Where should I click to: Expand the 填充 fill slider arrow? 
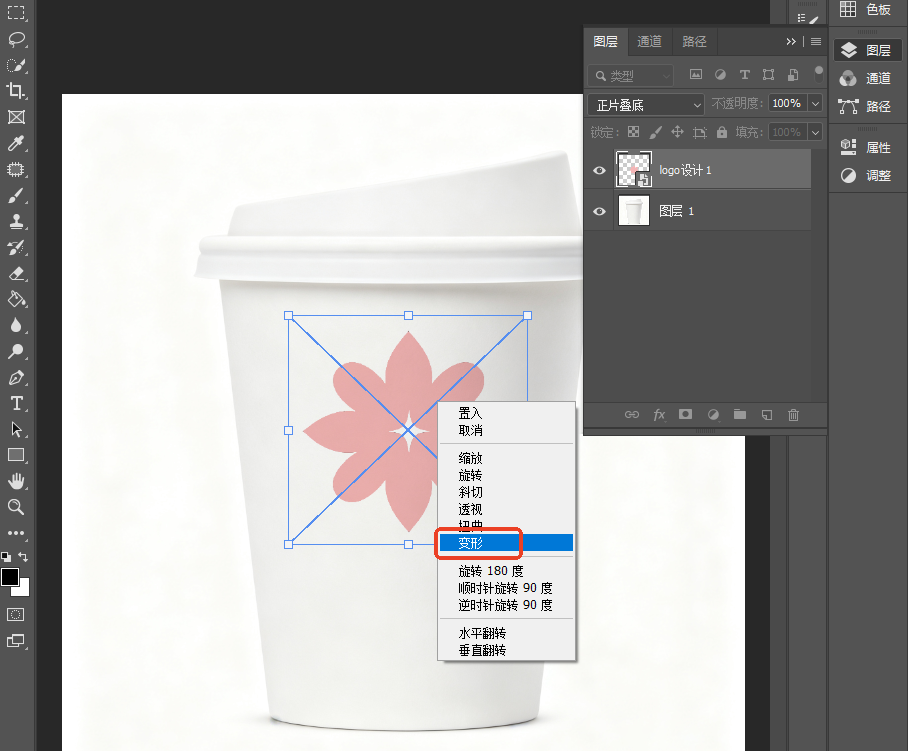pos(815,133)
